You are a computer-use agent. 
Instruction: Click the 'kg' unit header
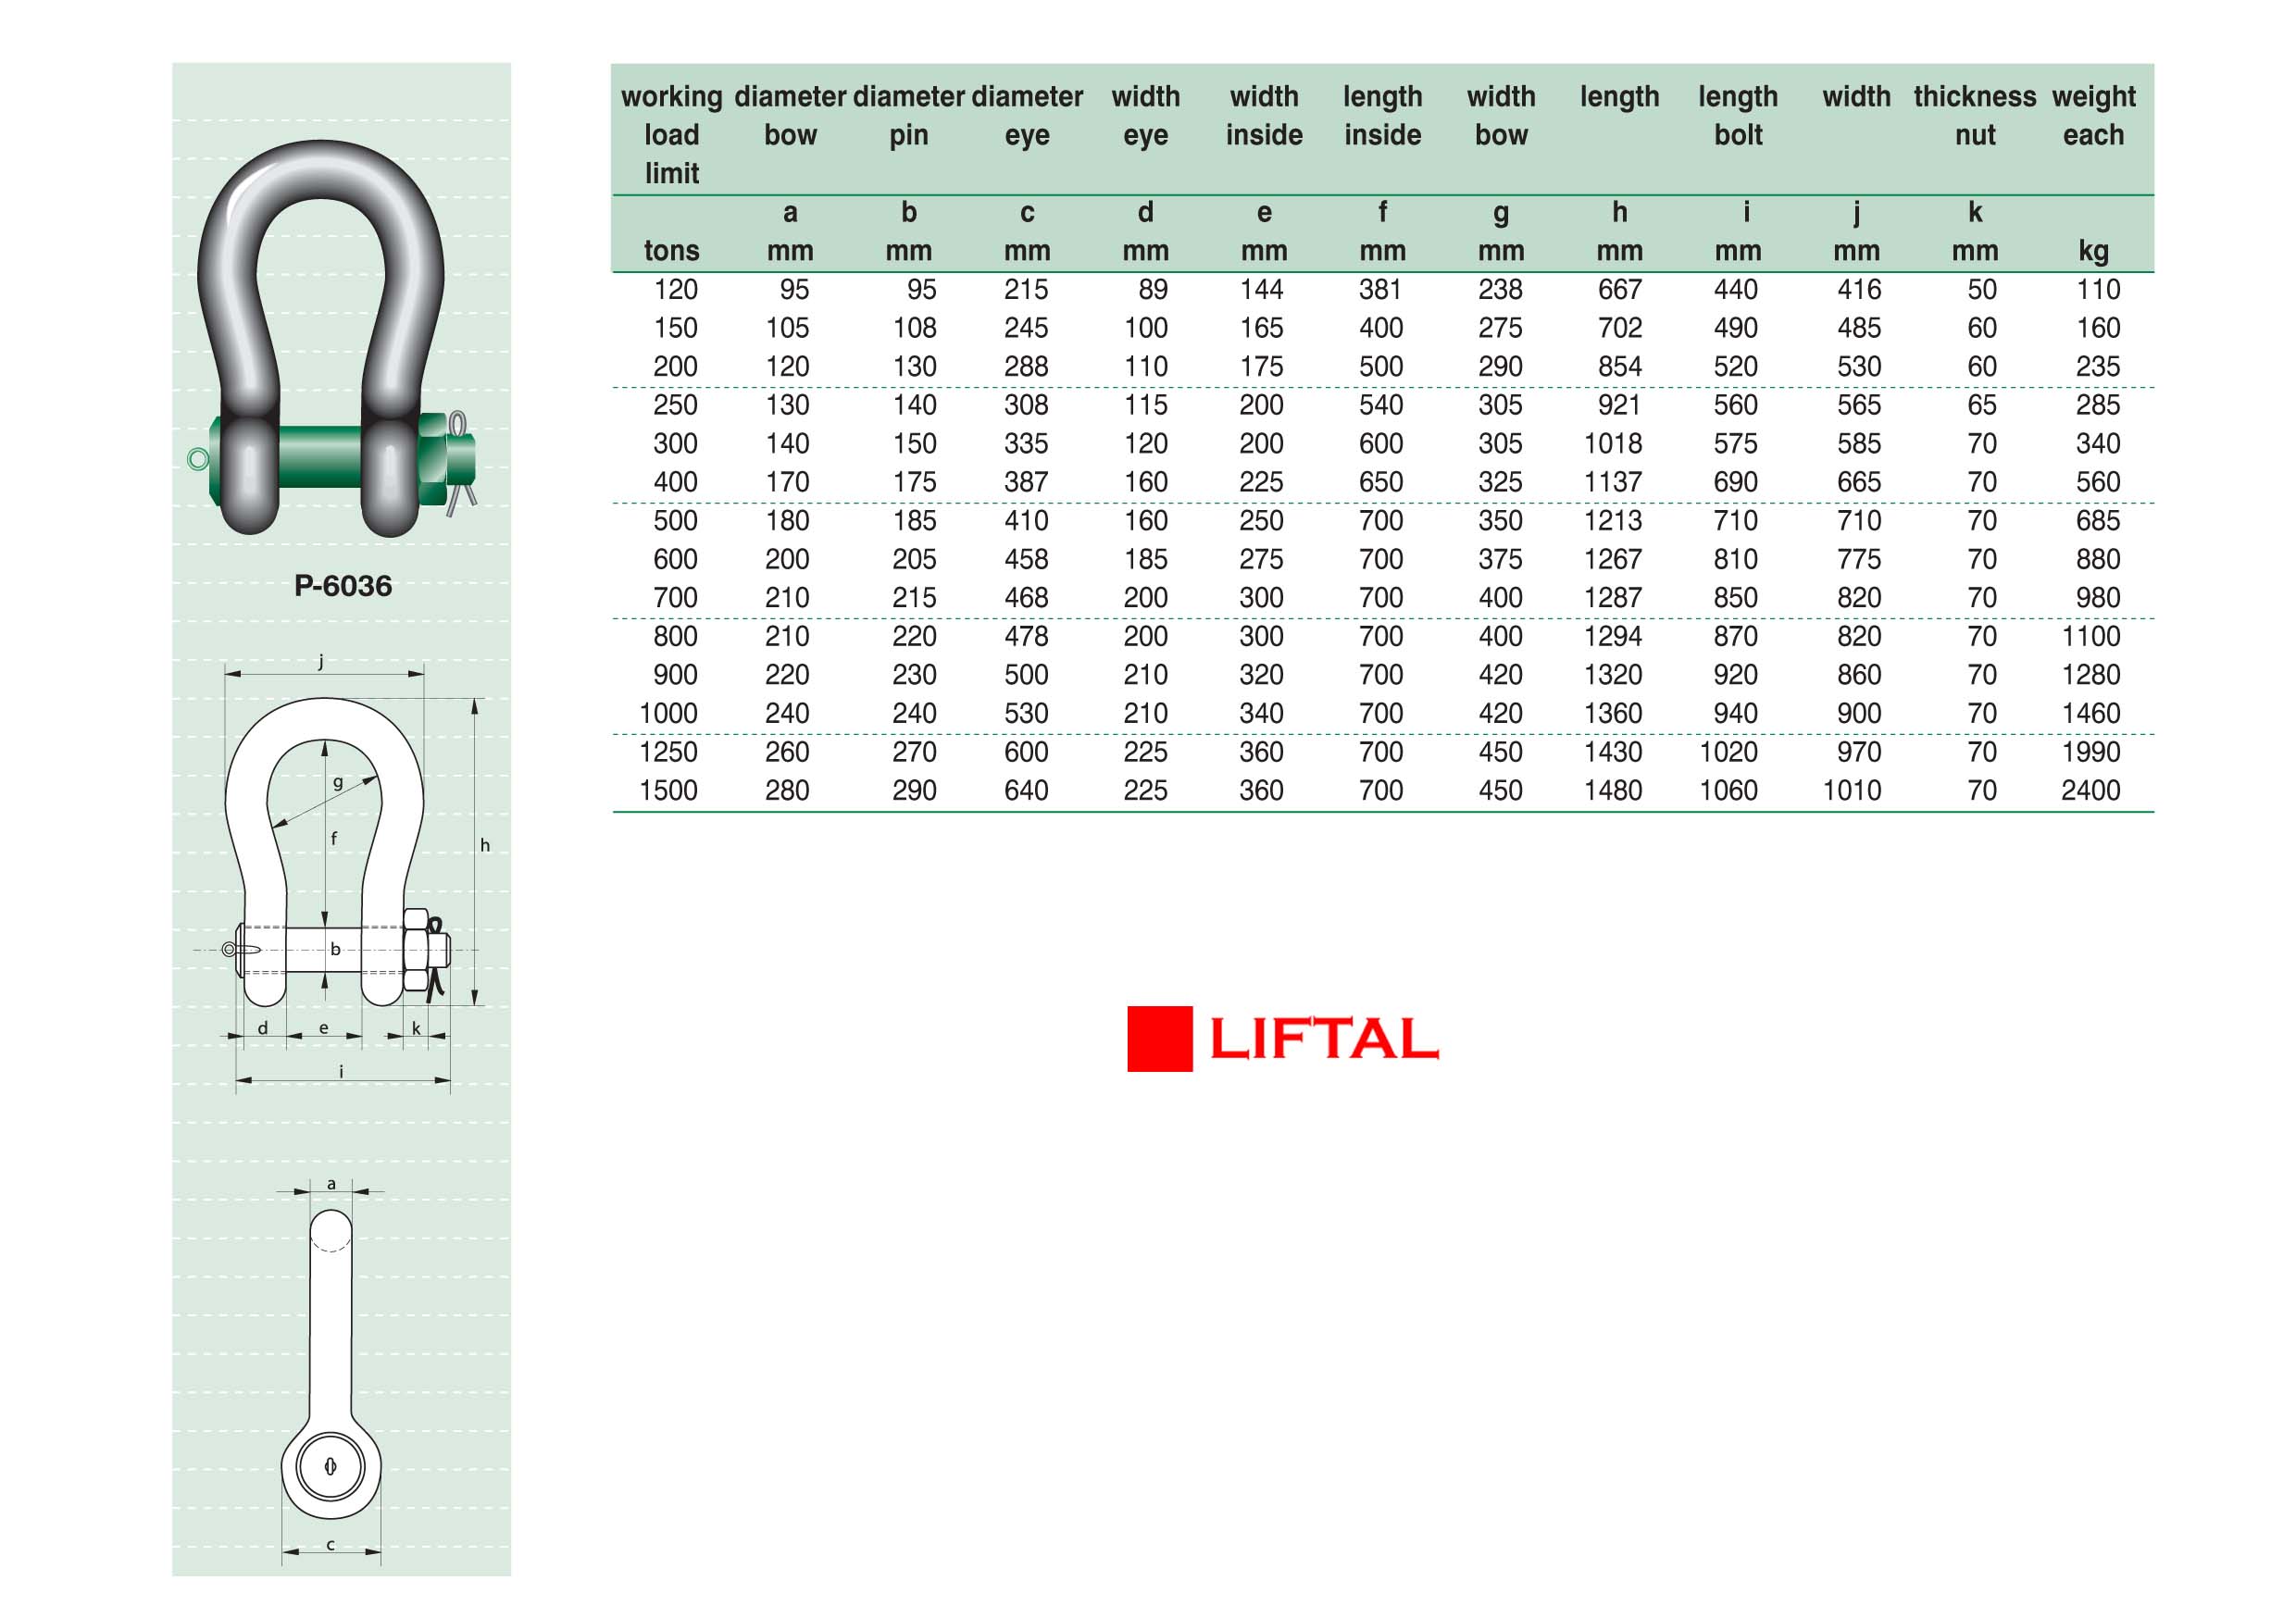2093,250
